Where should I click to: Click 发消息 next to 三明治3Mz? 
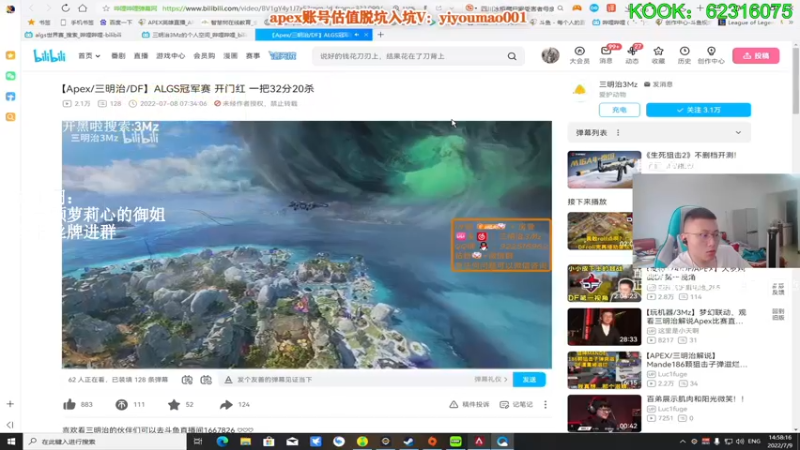point(658,84)
